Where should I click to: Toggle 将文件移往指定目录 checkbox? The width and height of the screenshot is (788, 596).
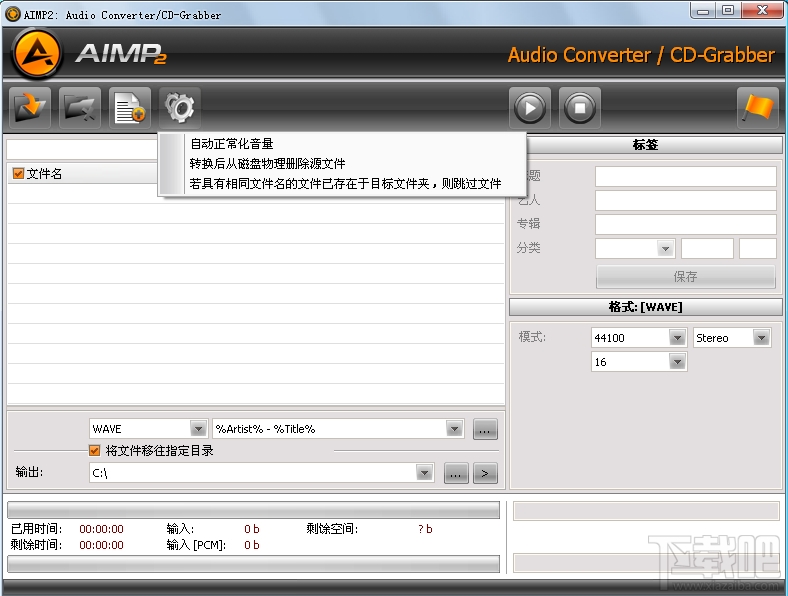[94, 450]
